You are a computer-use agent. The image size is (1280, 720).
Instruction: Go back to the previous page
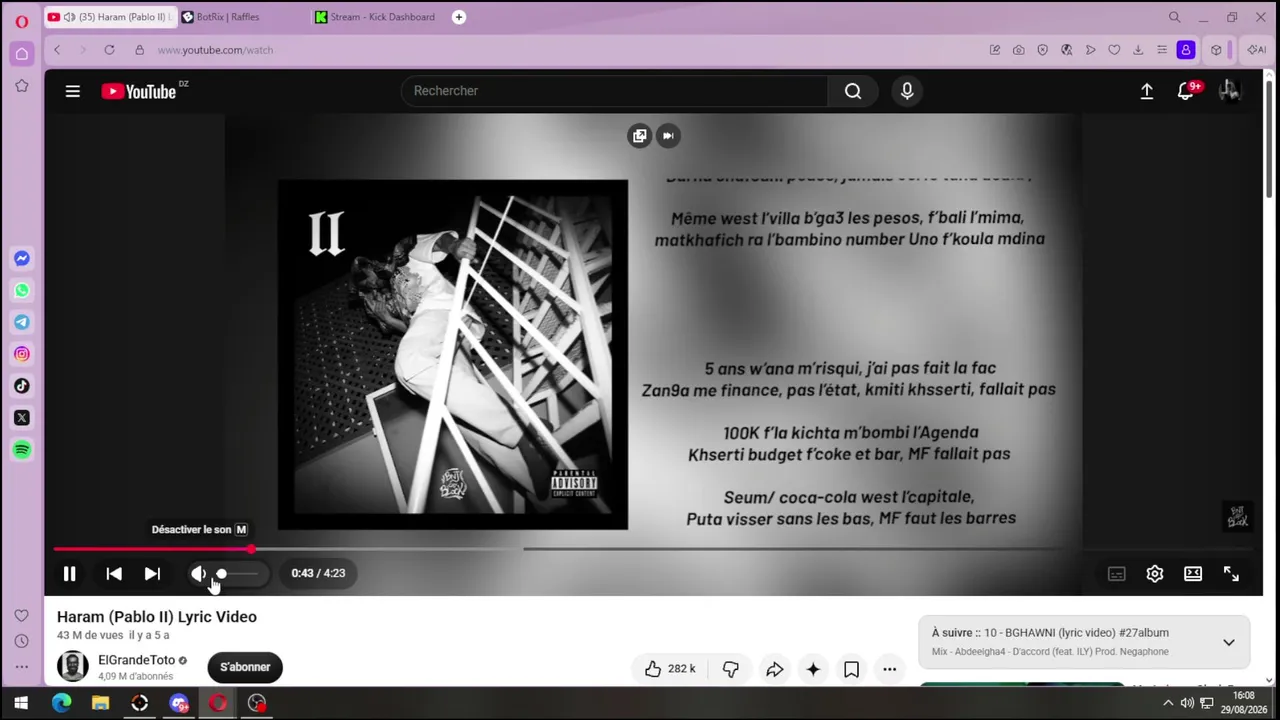[x=57, y=50]
